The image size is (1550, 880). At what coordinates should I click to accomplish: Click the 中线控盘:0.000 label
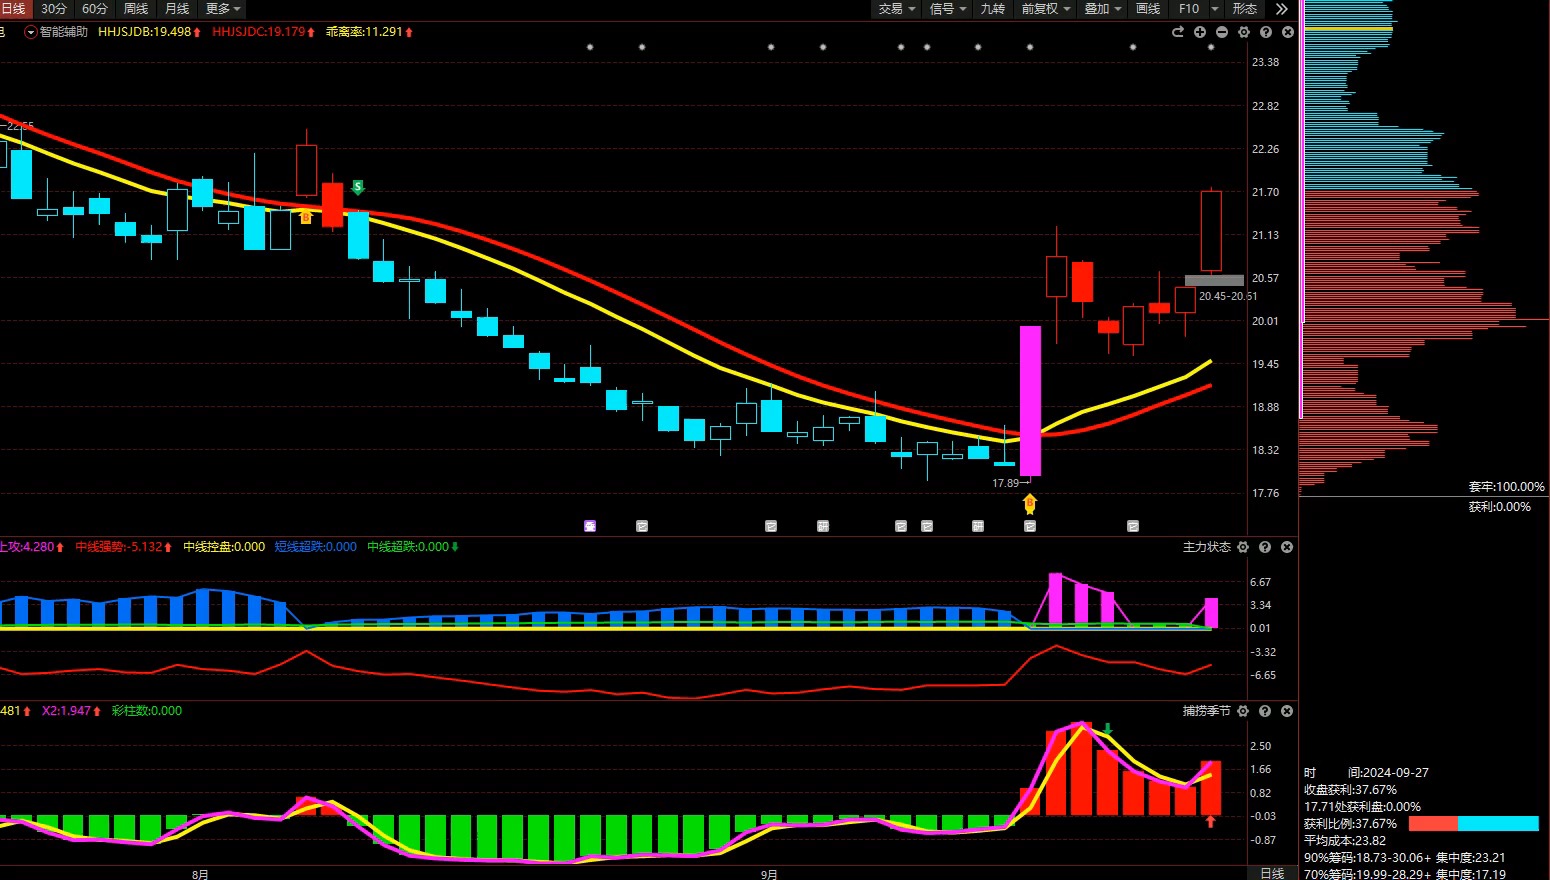tap(224, 547)
